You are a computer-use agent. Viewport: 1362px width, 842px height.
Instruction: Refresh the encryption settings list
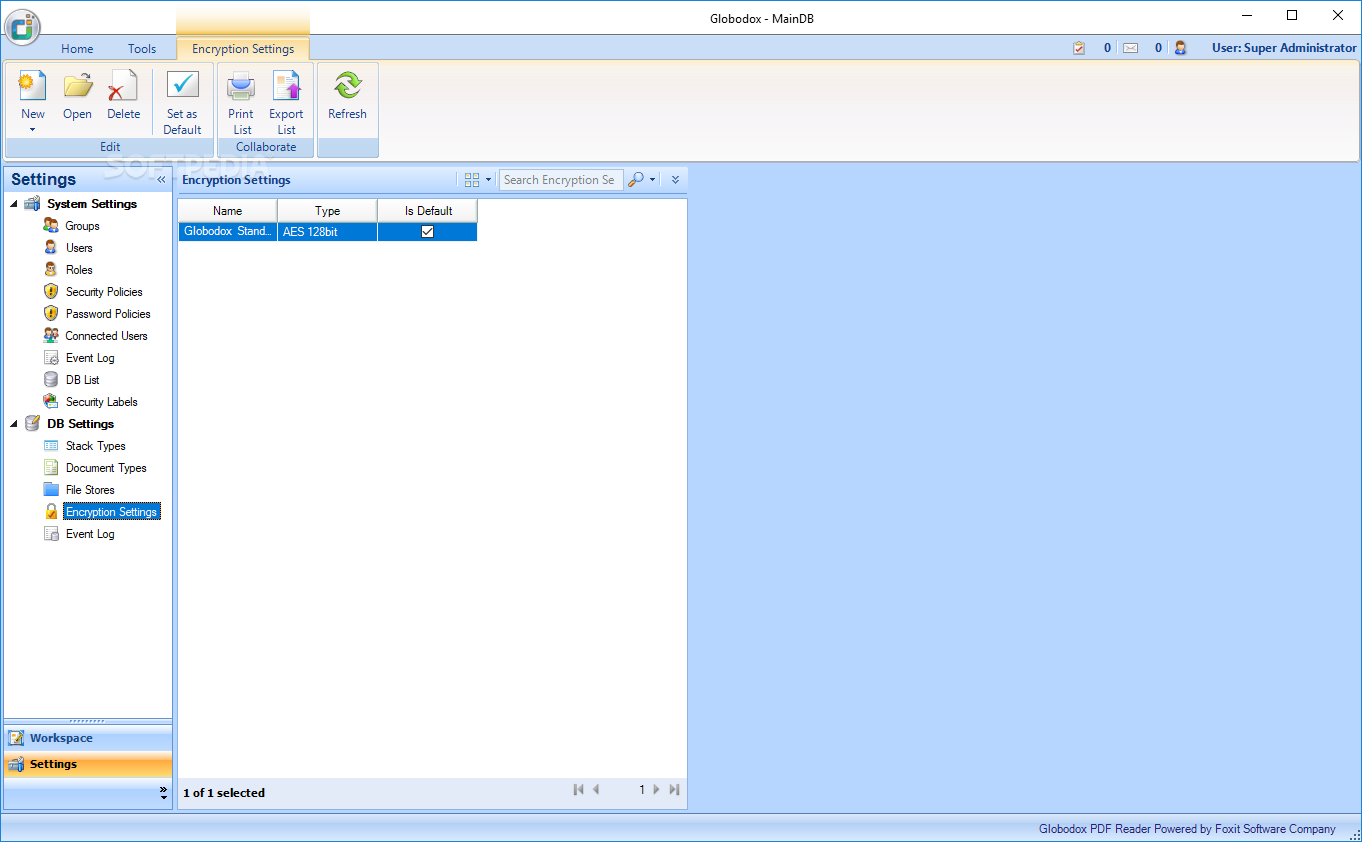pyautogui.click(x=347, y=95)
